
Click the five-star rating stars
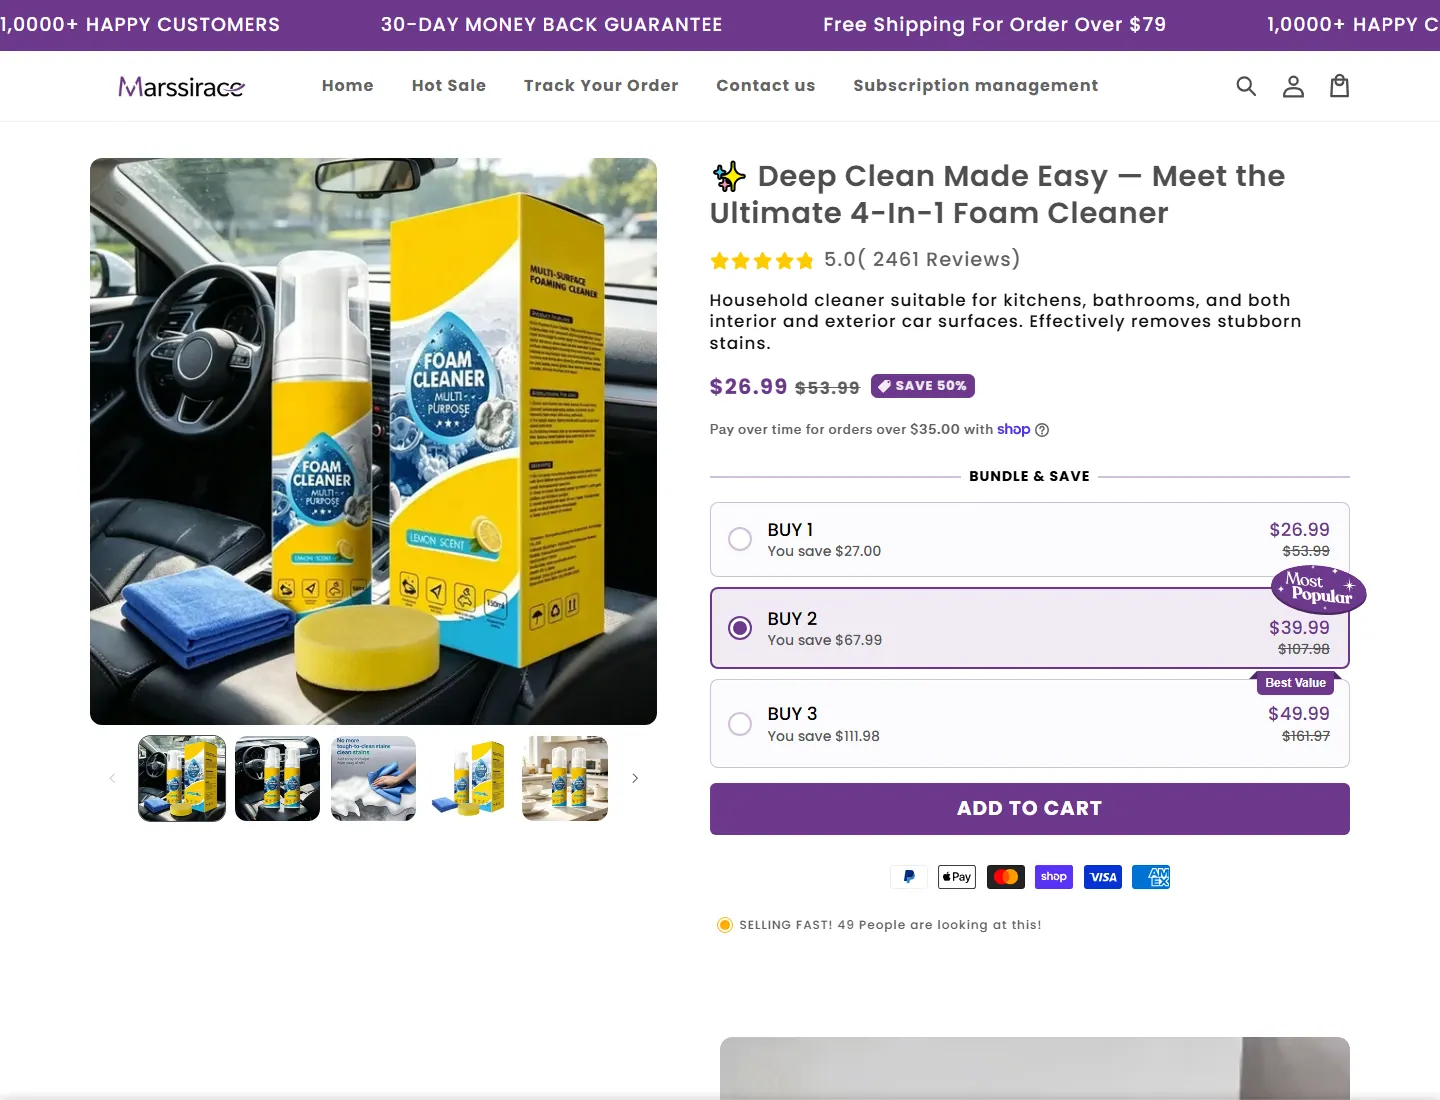pyautogui.click(x=762, y=261)
